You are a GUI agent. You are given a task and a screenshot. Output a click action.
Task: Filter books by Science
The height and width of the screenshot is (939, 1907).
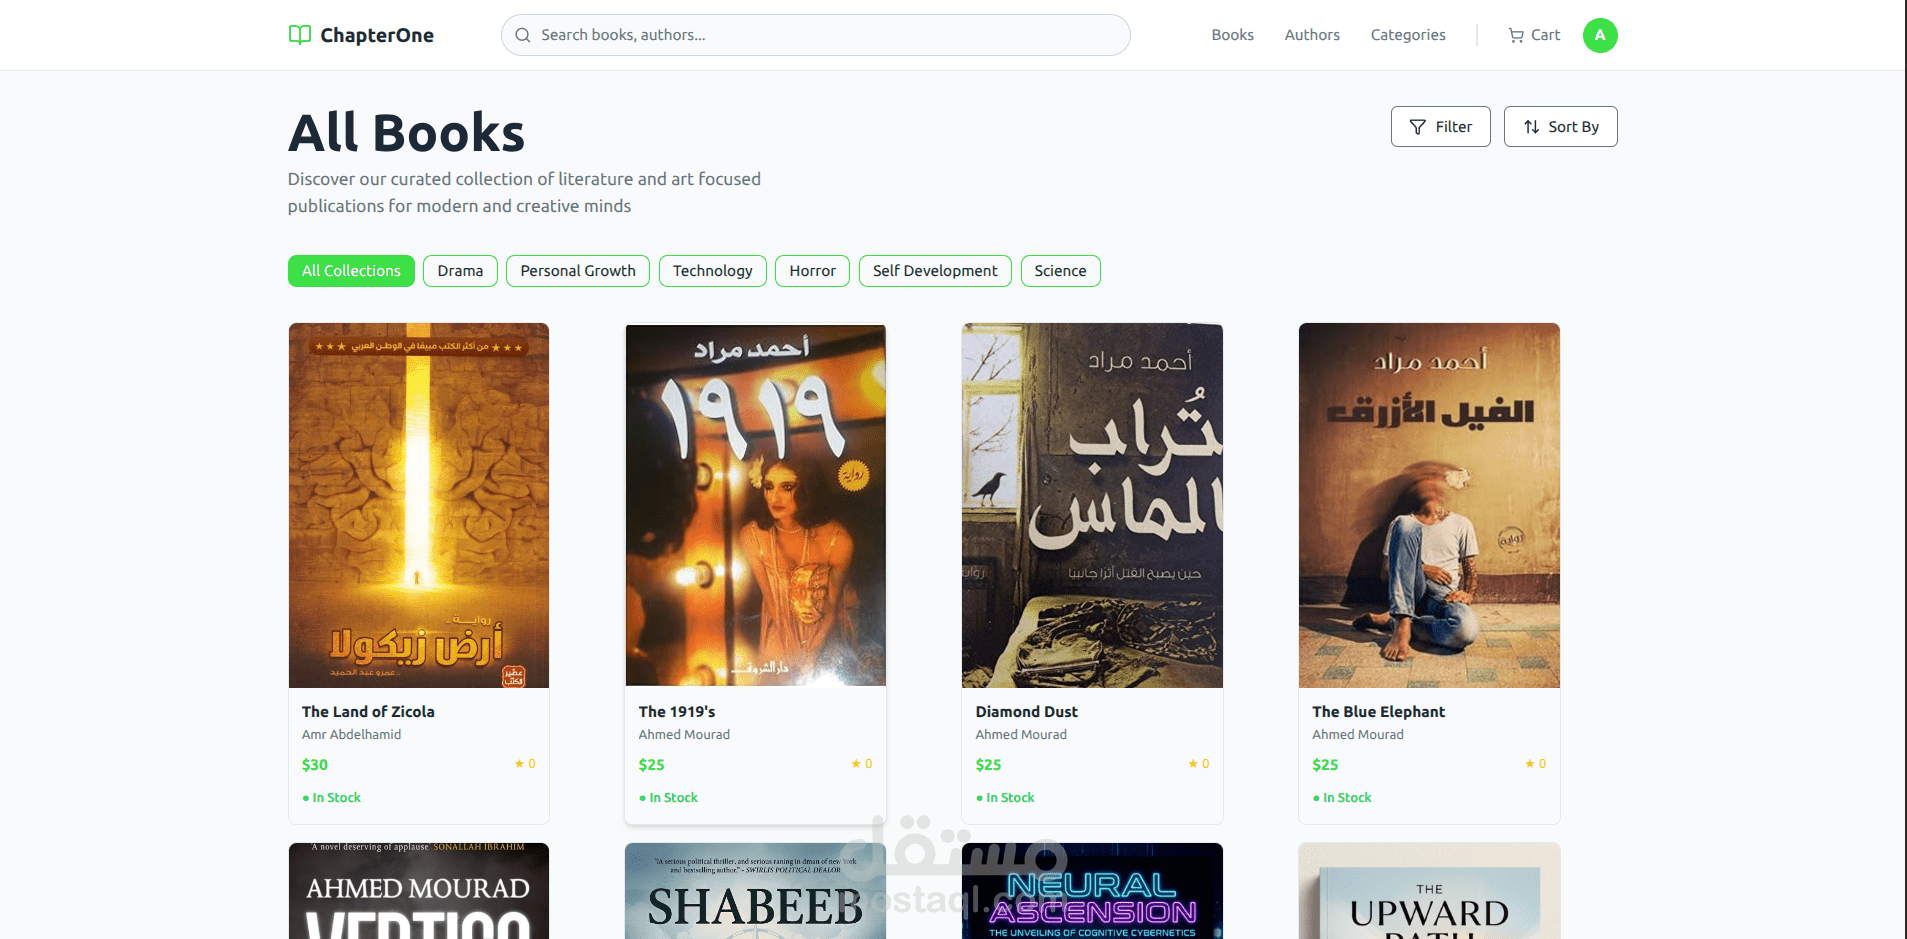click(1061, 271)
